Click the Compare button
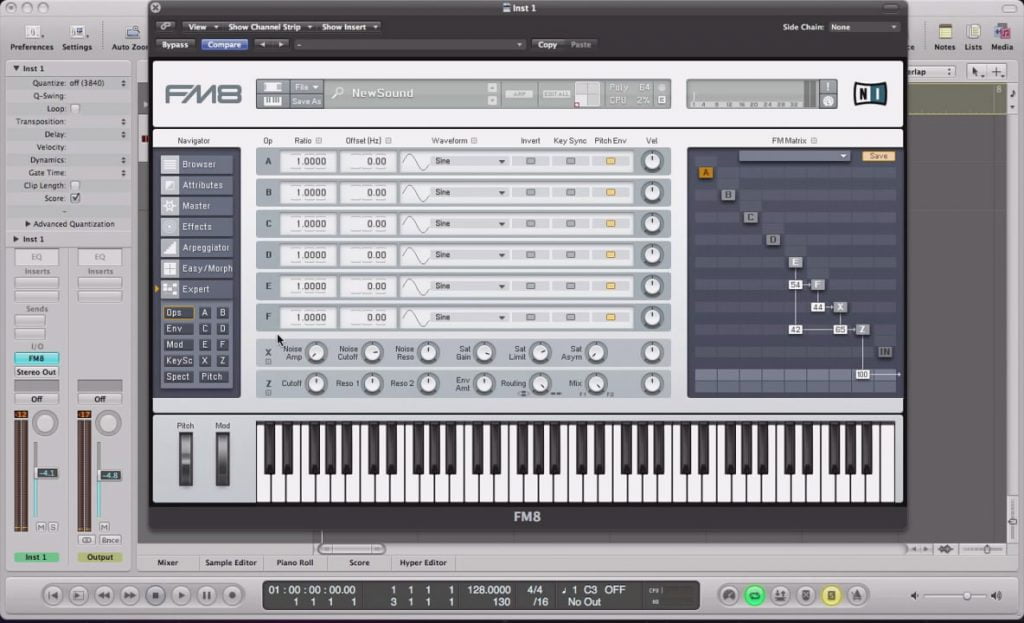This screenshot has width=1024, height=623. coord(224,44)
